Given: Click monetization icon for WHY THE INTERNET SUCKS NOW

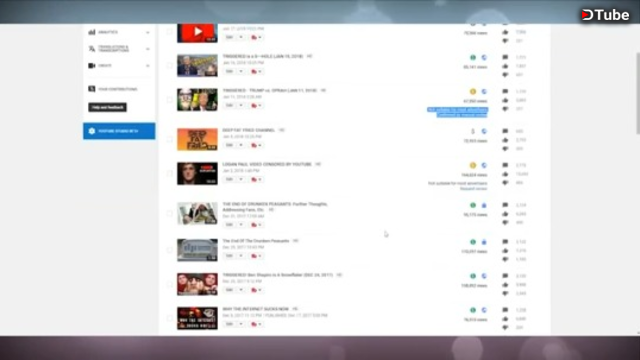Looking at the screenshot, I should (473, 310).
